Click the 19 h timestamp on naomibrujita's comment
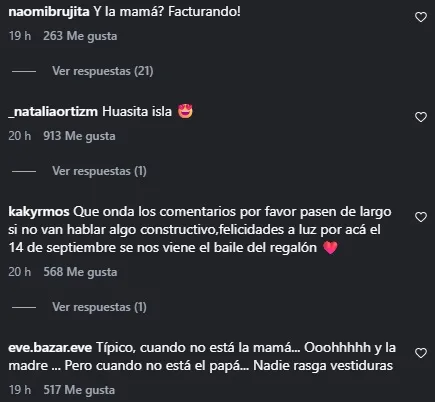Screen dimensions: 435x402 [x=20, y=36]
